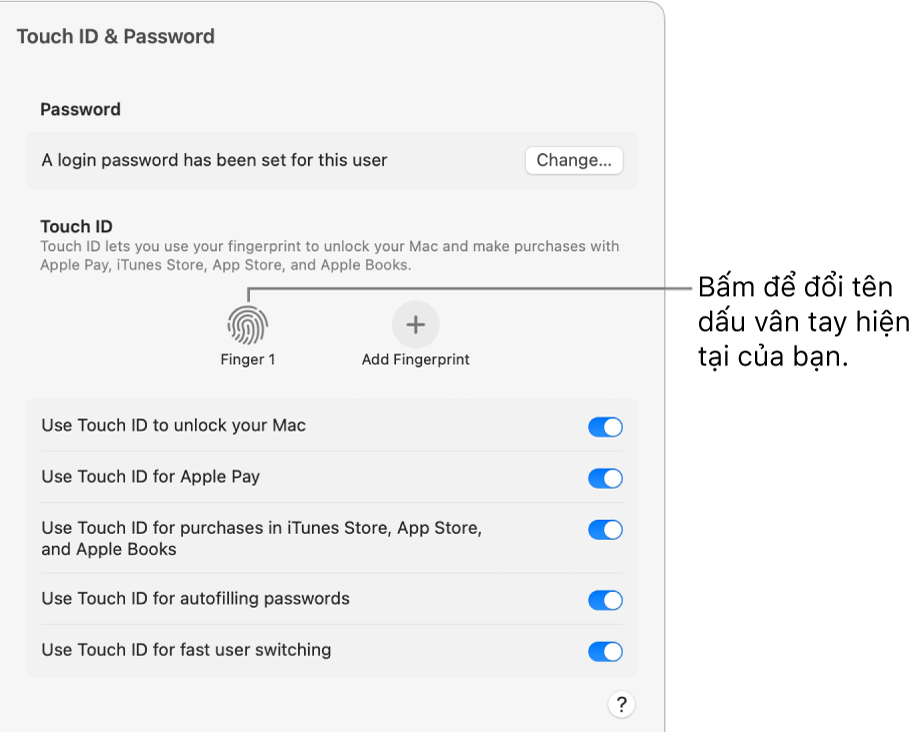The image size is (918, 732).
Task: Click the Change… password button
Action: pyautogui.click(x=574, y=160)
